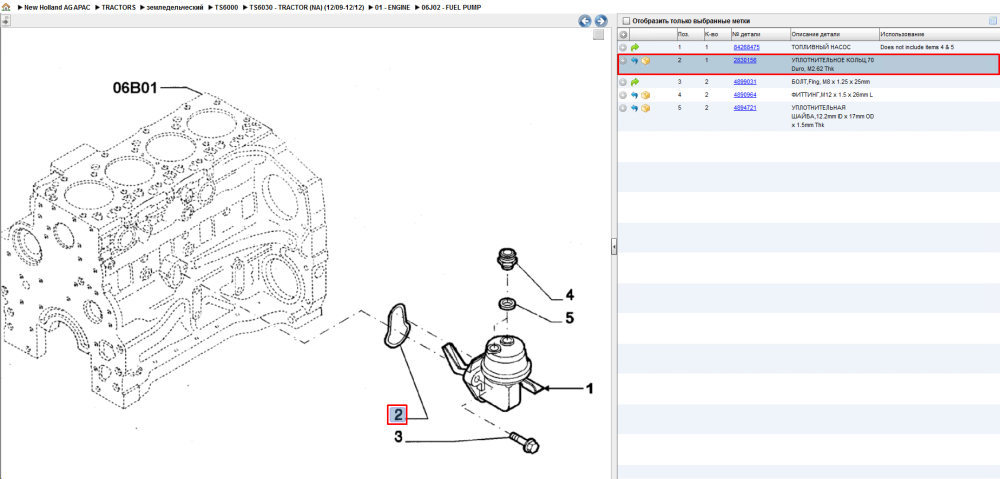The image size is (1000, 479).
Task: Click the box icon in row 4894721
Action: coord(645,108)
